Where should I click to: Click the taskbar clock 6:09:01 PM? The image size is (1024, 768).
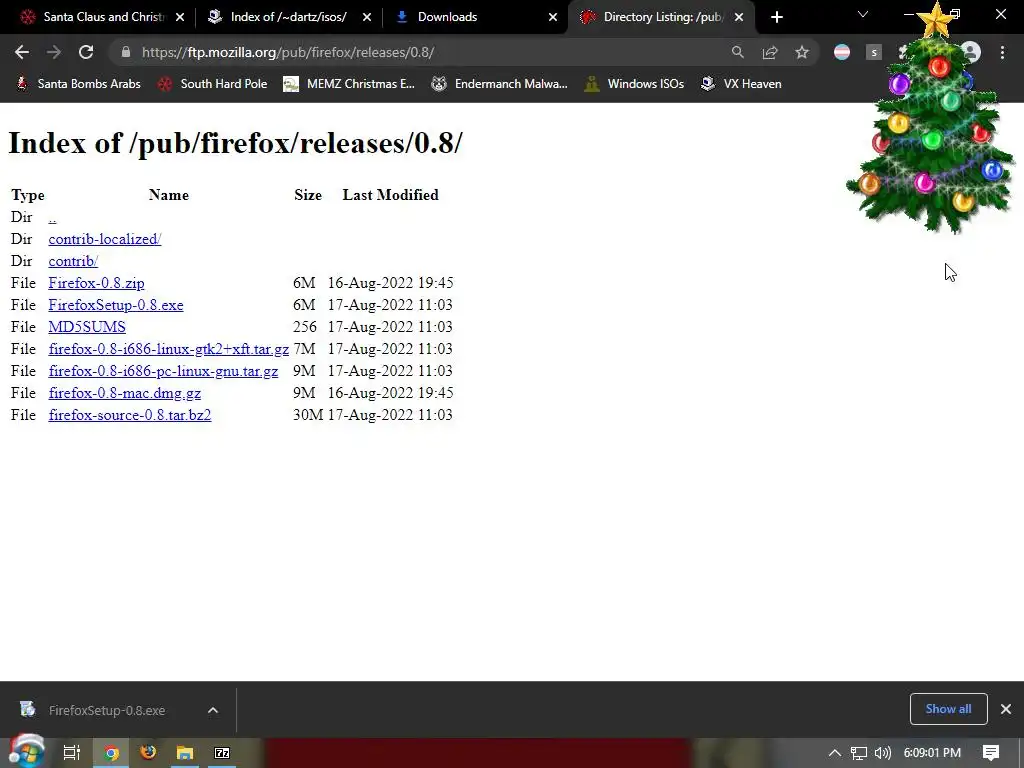[932, 753]
